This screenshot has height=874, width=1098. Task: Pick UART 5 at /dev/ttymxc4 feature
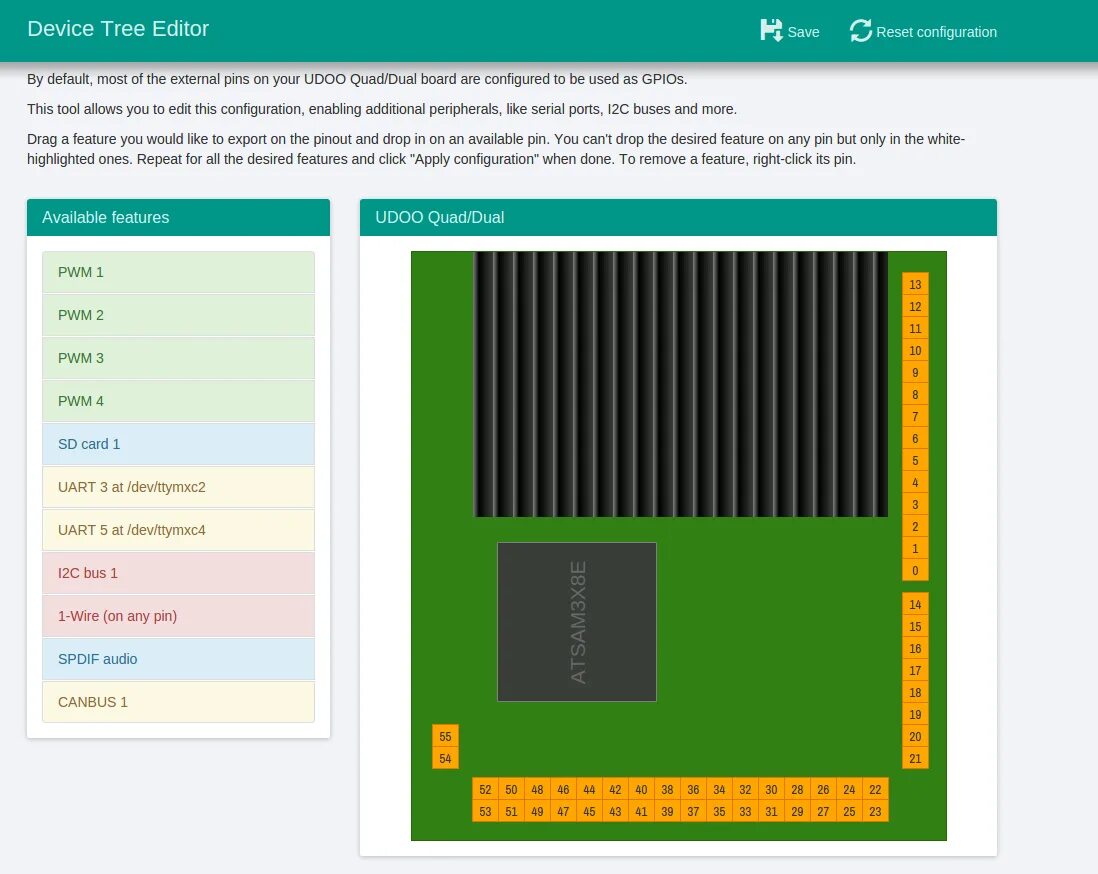(179, 530)
